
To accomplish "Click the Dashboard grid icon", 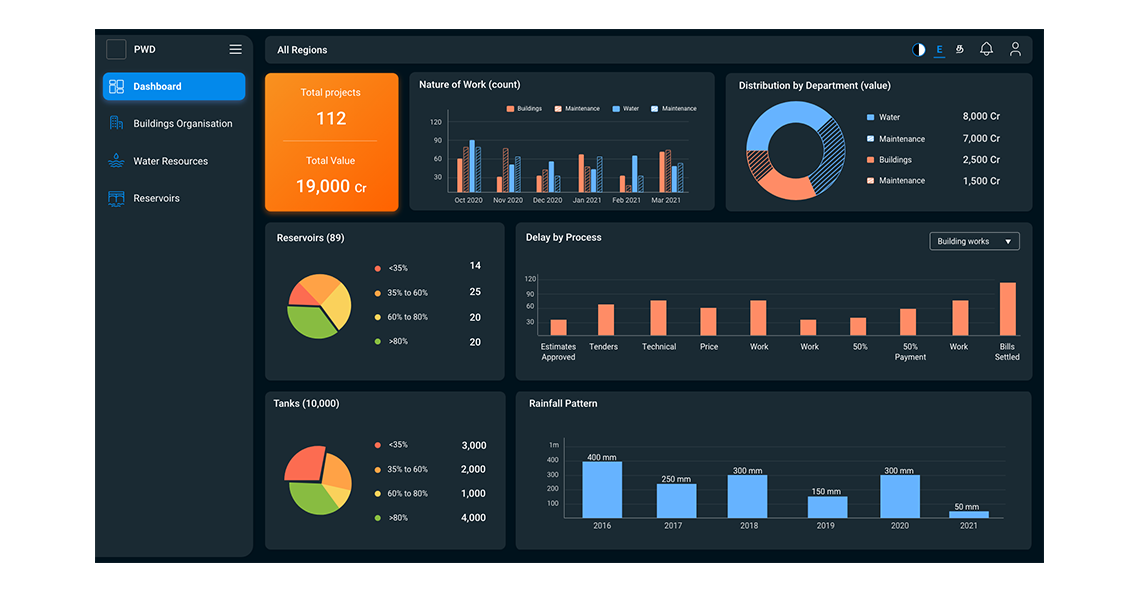I will click(116, 87).
